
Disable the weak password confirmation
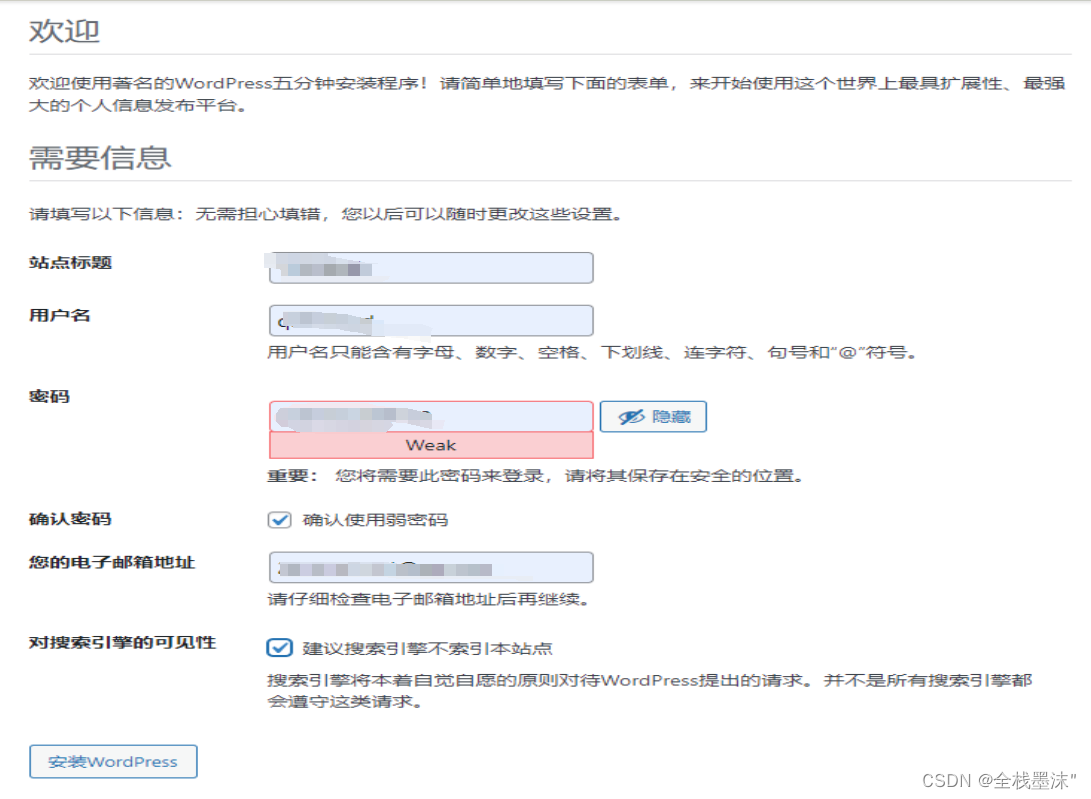(x=278, y=519)
